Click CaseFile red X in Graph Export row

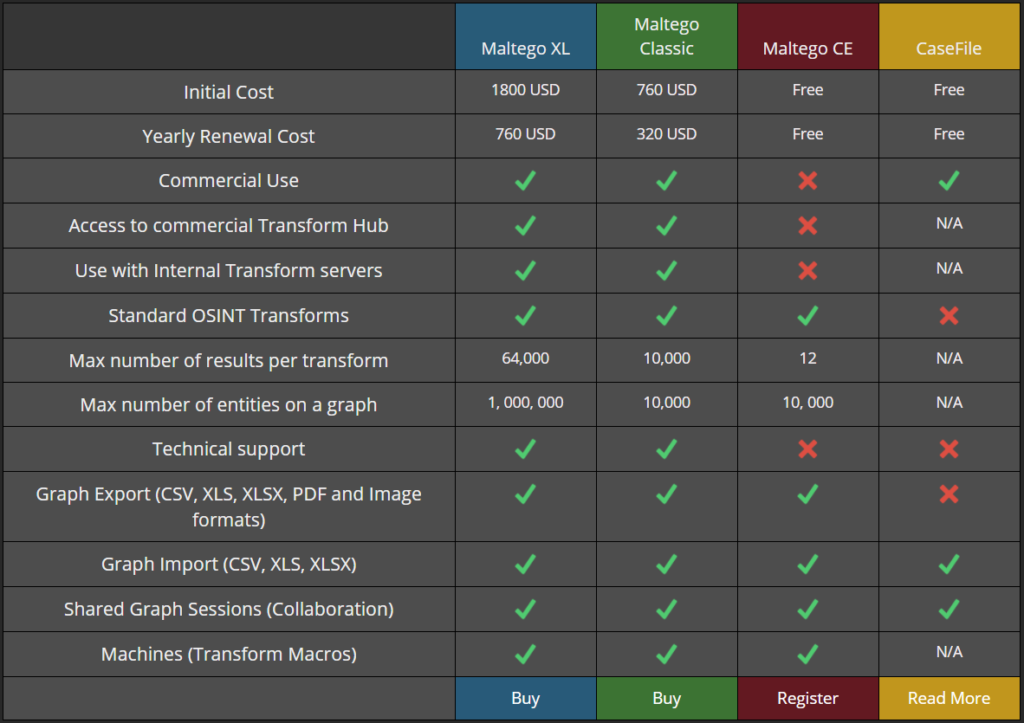click(949, 493)
